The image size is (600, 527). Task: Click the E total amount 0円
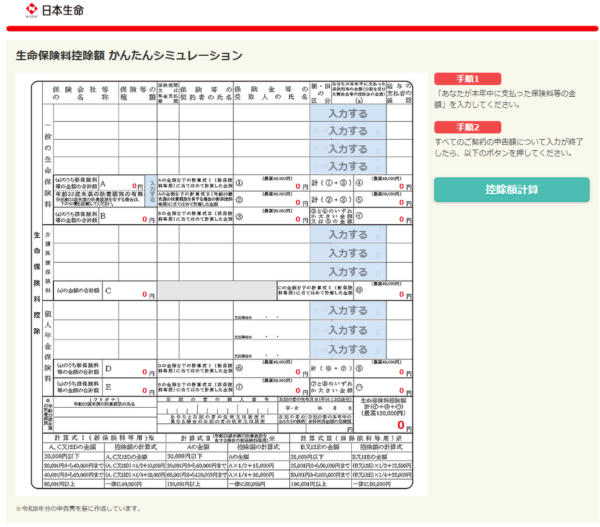(x=148, y=390)
